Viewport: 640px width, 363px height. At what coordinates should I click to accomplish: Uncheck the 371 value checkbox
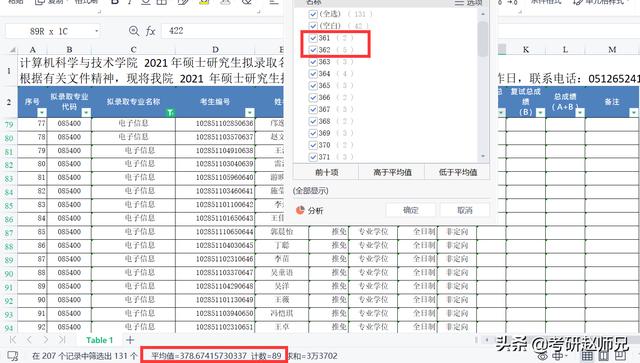313,156
